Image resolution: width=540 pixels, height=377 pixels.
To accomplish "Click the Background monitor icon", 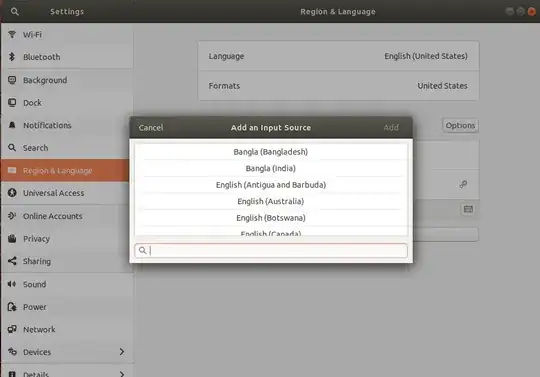I will click(x=12, y=80).
